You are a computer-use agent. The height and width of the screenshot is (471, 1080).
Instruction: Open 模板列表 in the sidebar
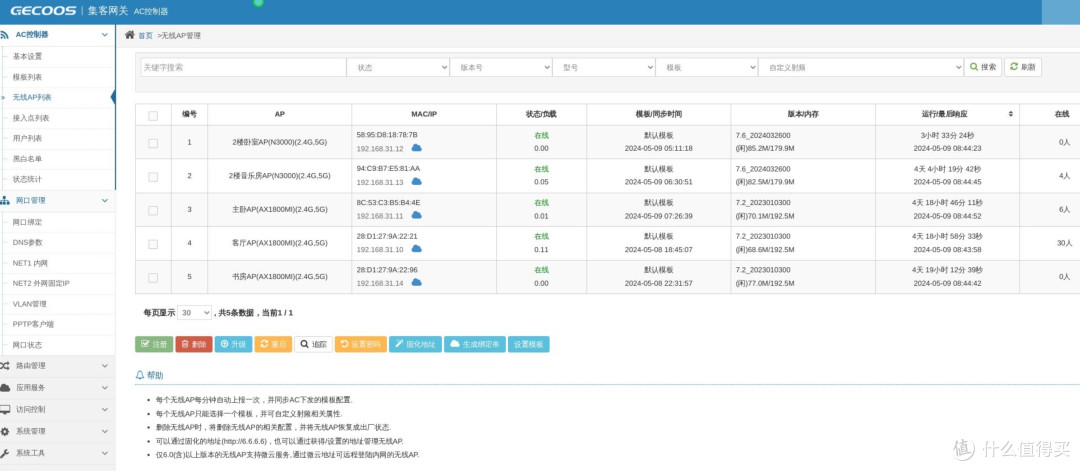click(x=28, y=77)
